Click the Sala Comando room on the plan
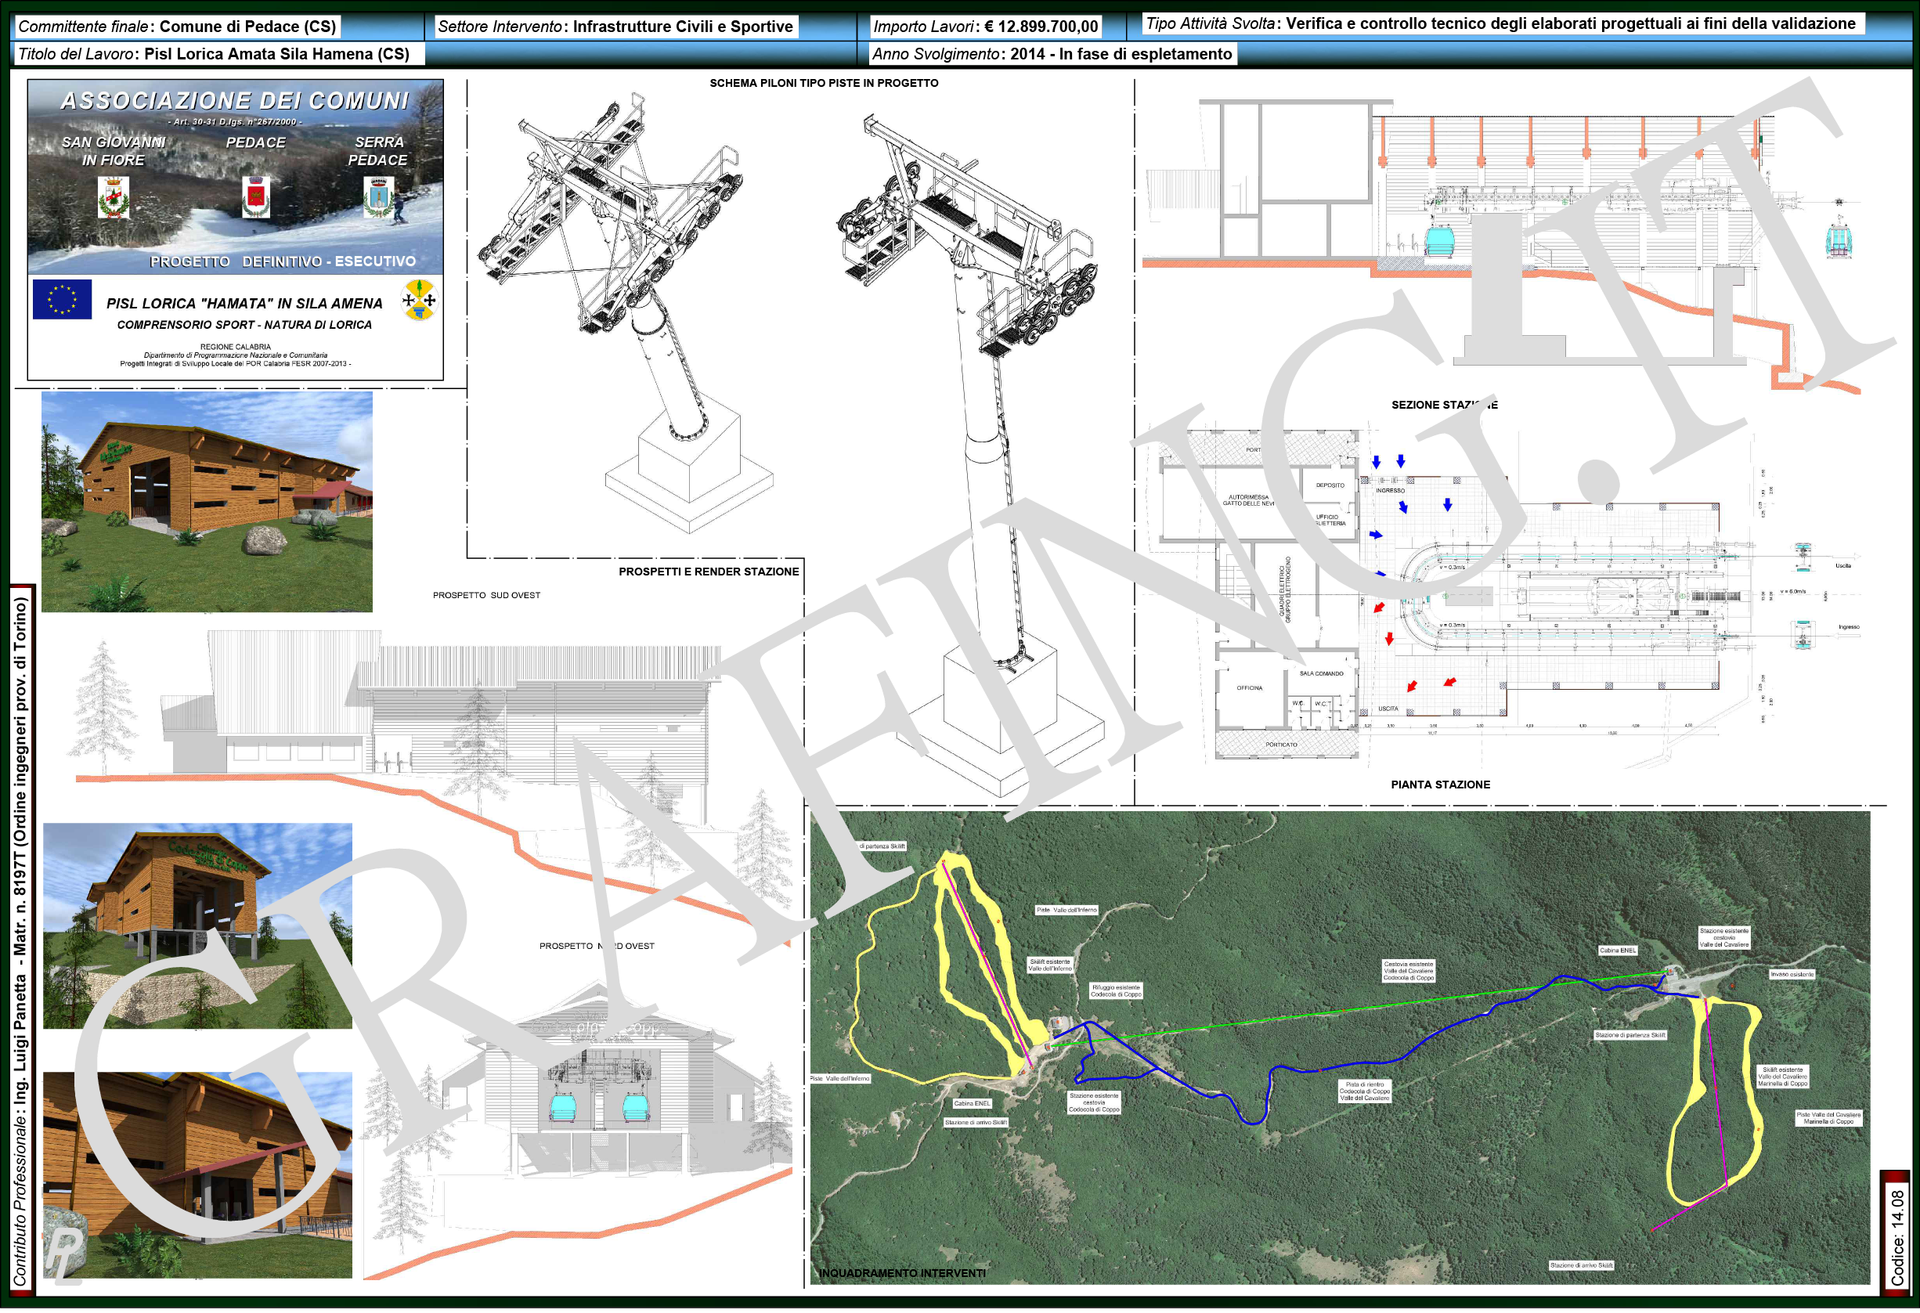 tap(1321, 674)
